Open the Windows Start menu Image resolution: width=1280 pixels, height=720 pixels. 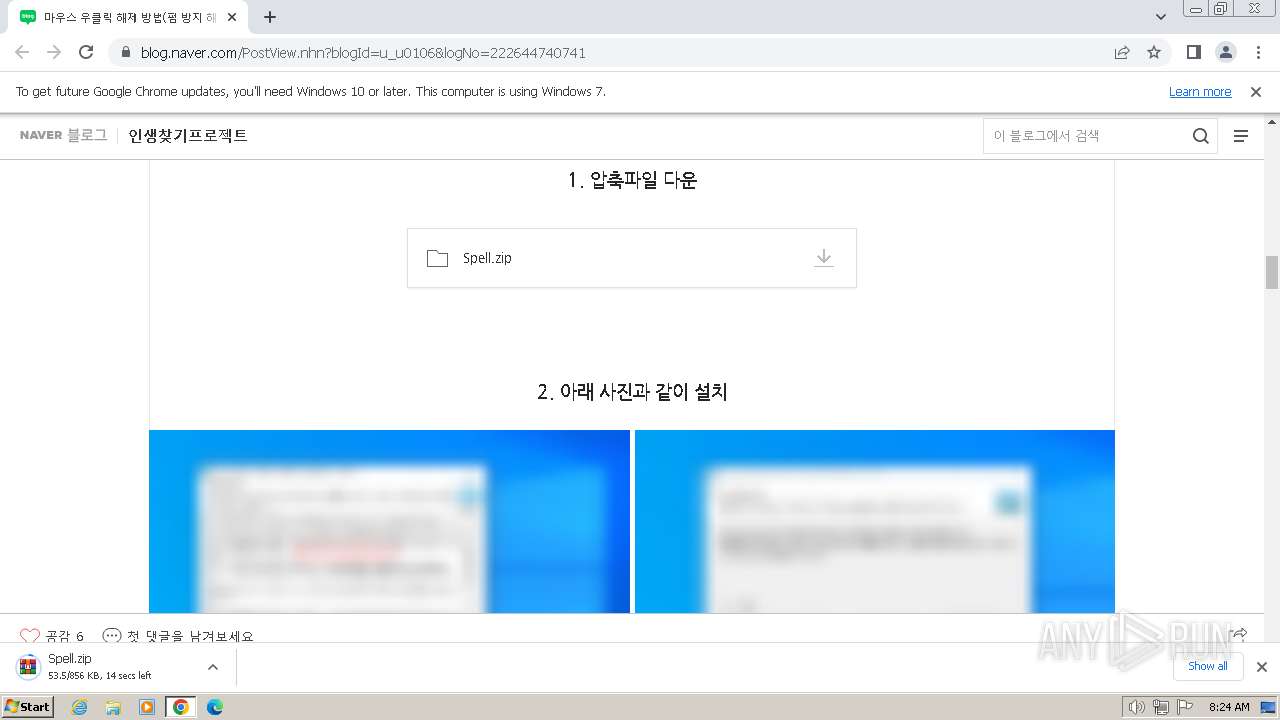(x=28, y=707)
